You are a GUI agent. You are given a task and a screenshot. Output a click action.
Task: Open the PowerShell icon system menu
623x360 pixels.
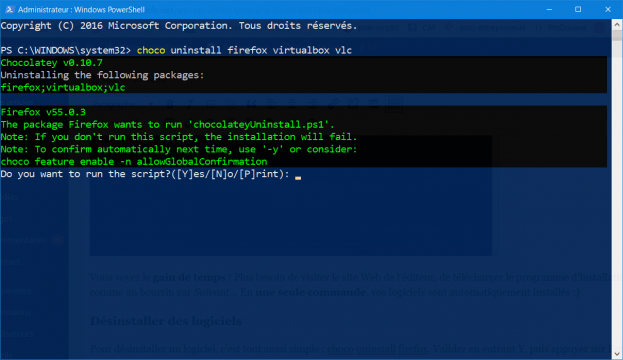pyautogui.click(x=9, y=9)
